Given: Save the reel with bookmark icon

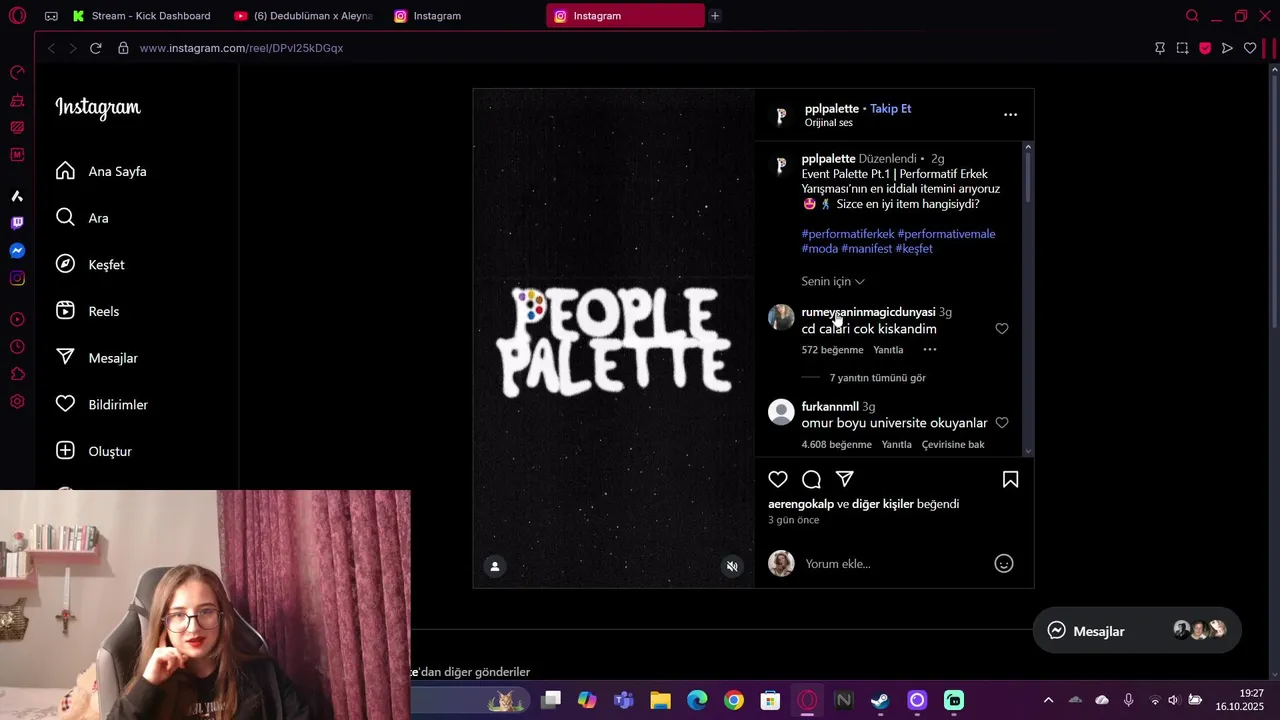Looking at the screenshot, I should [1010, 479].
